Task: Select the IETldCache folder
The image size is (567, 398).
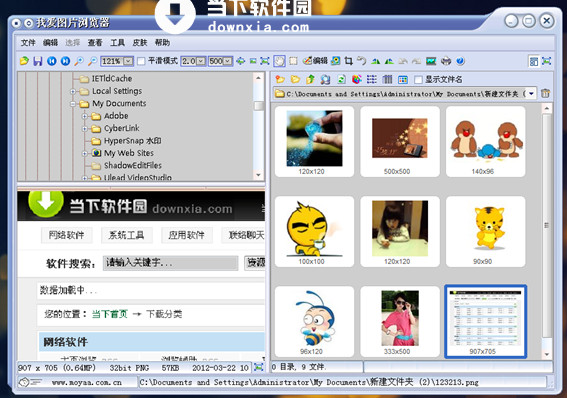Action: (x=112, y=78)
